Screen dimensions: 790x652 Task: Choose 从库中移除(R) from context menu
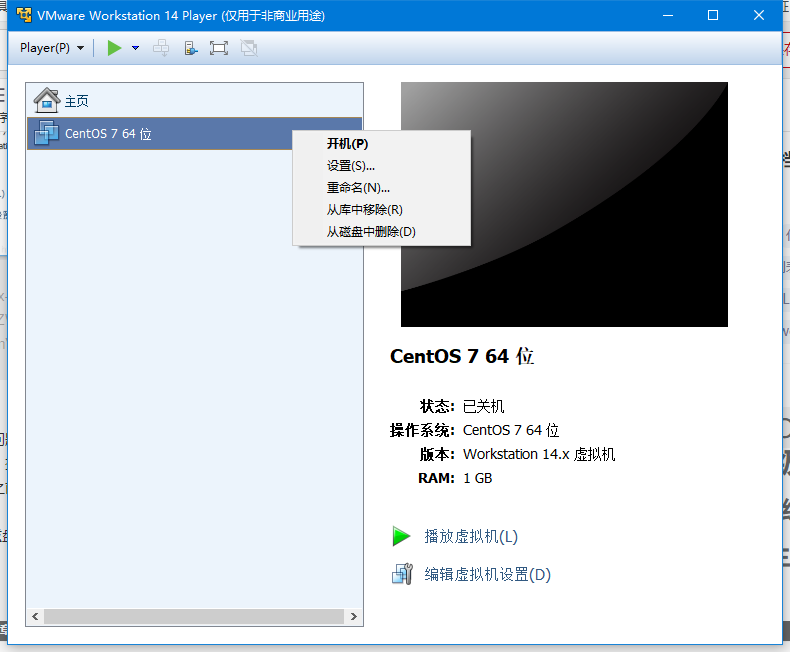pyautogui.click(x=381, y=210)
